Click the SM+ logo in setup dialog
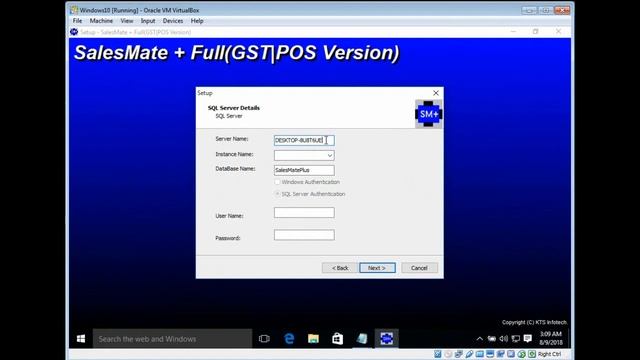Screen dimensions: 640x360 pyautogui.click(x=429, y=114)
